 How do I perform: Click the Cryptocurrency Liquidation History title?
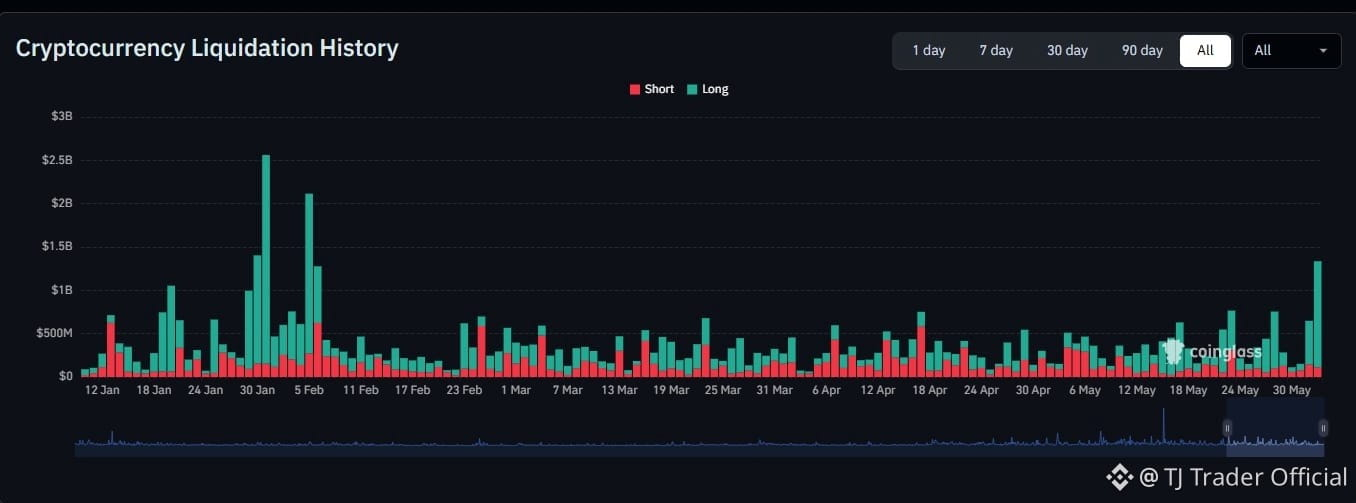(x=207, y=48)
